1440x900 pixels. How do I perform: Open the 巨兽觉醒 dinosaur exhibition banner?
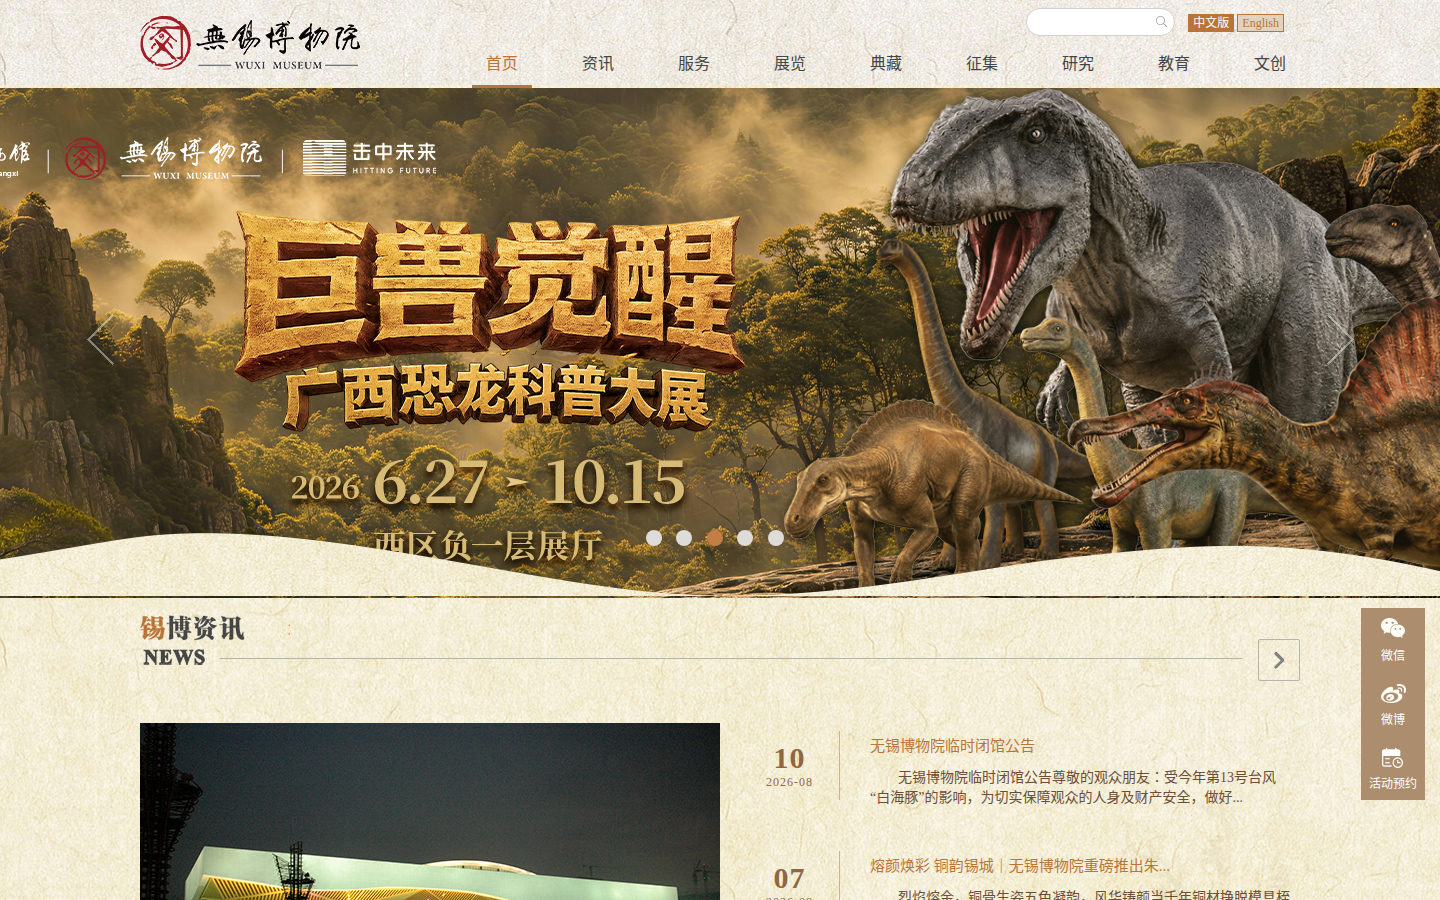(720, 342)
